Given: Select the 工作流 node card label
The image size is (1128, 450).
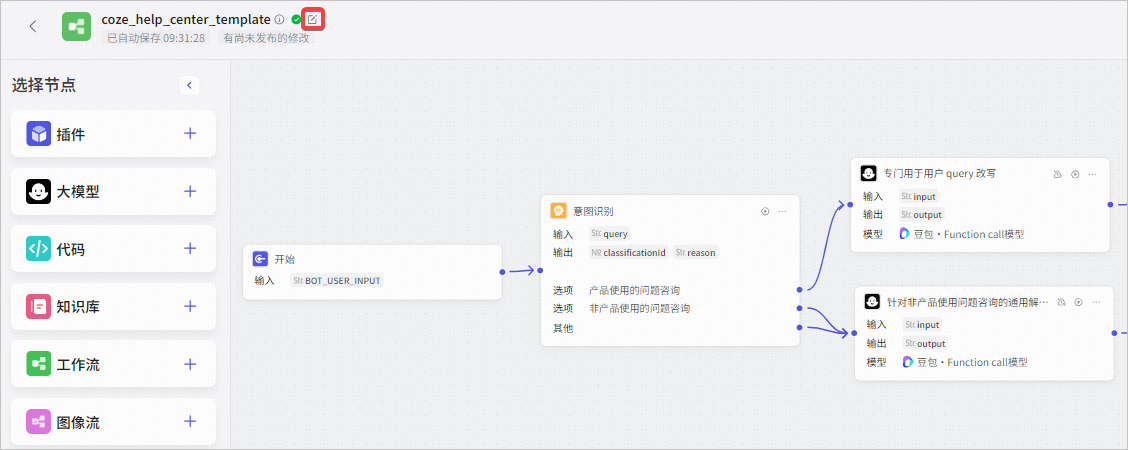Looking at the screenshot, I should click(78, 364).
